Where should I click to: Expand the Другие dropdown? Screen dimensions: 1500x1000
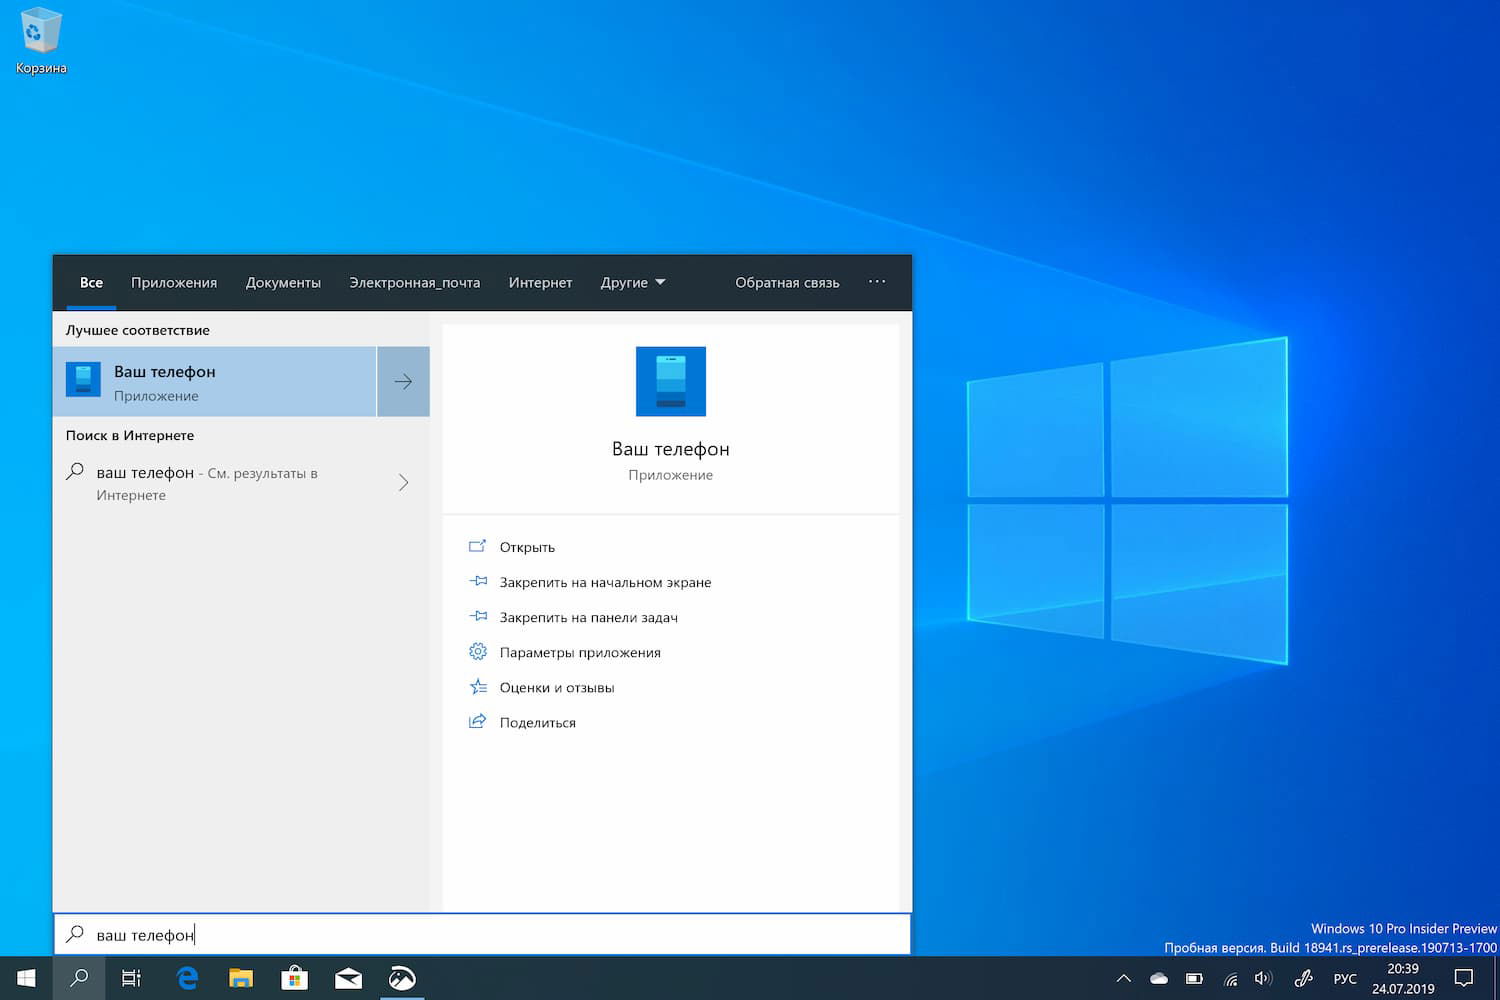pos(632,282)
